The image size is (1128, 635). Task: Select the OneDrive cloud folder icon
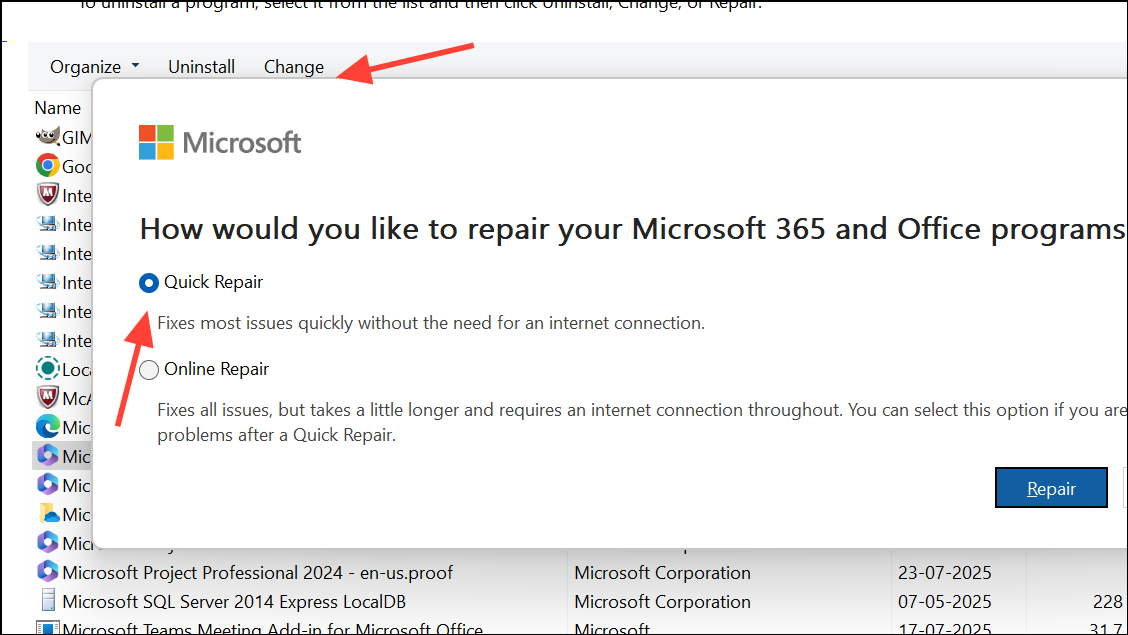click(48, 514)
